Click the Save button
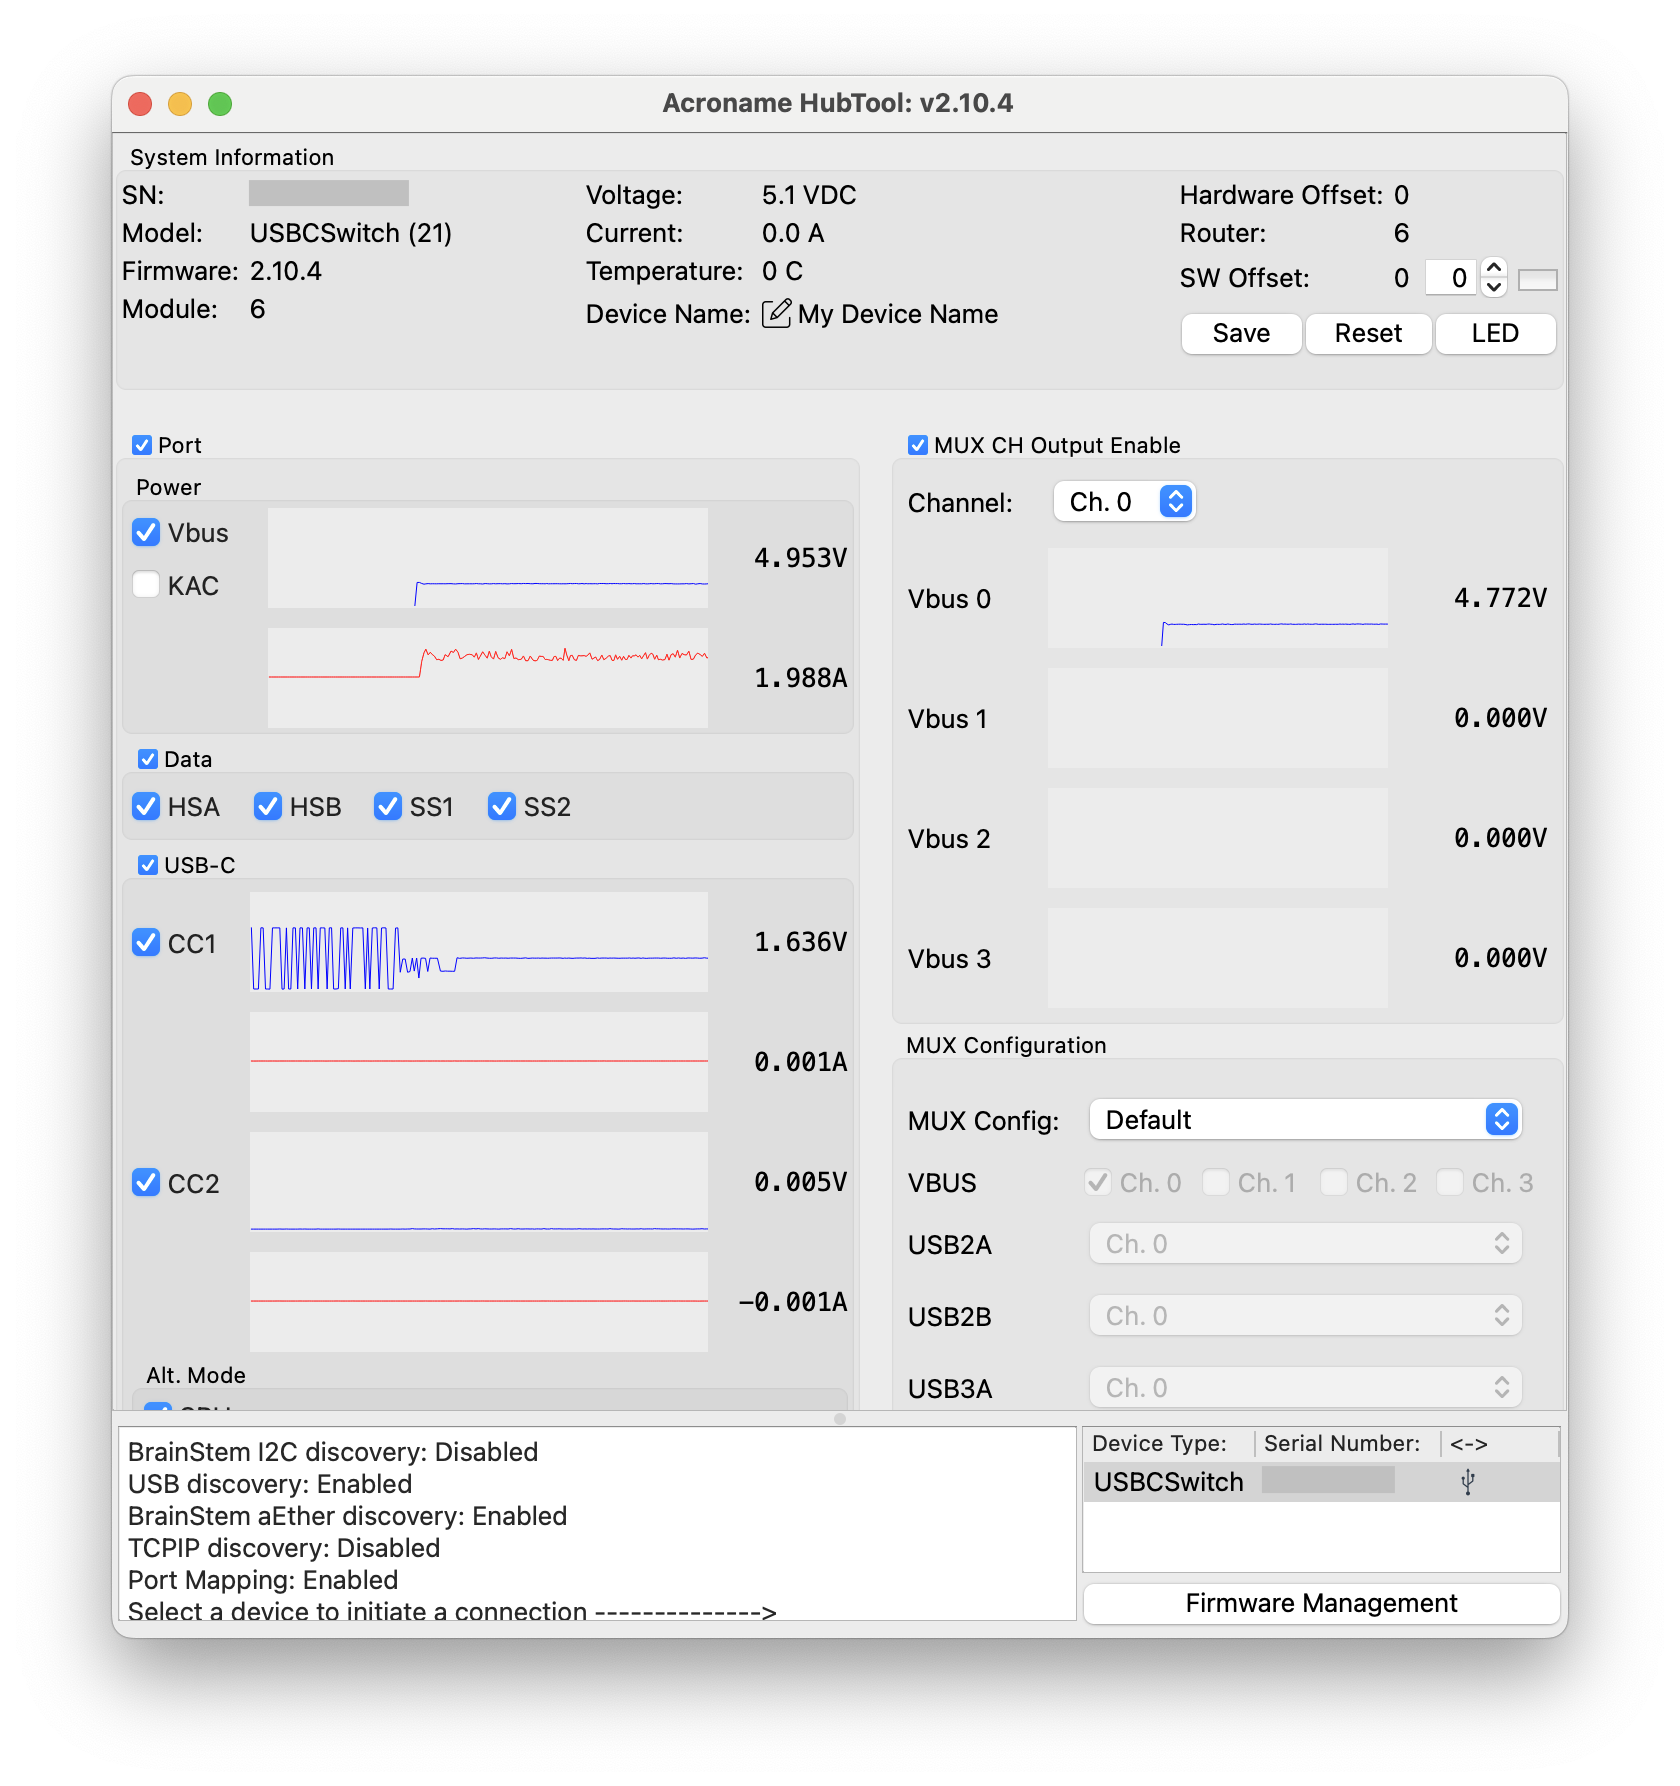This screenshot has height=1786, width=1680. [x=1242, y=333]
